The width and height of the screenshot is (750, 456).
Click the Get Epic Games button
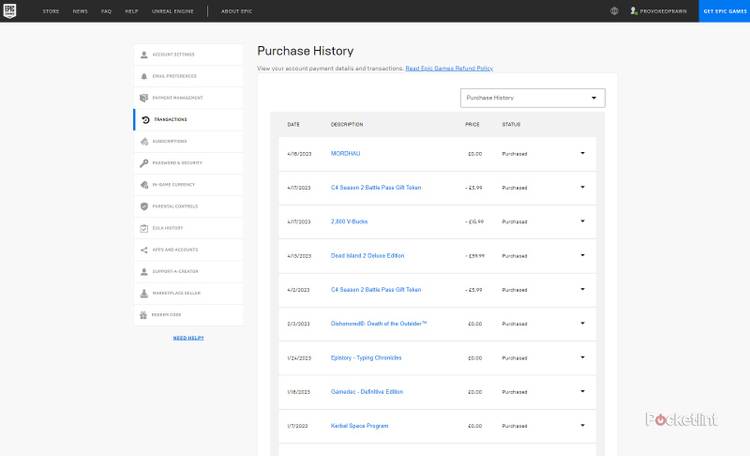723,11
